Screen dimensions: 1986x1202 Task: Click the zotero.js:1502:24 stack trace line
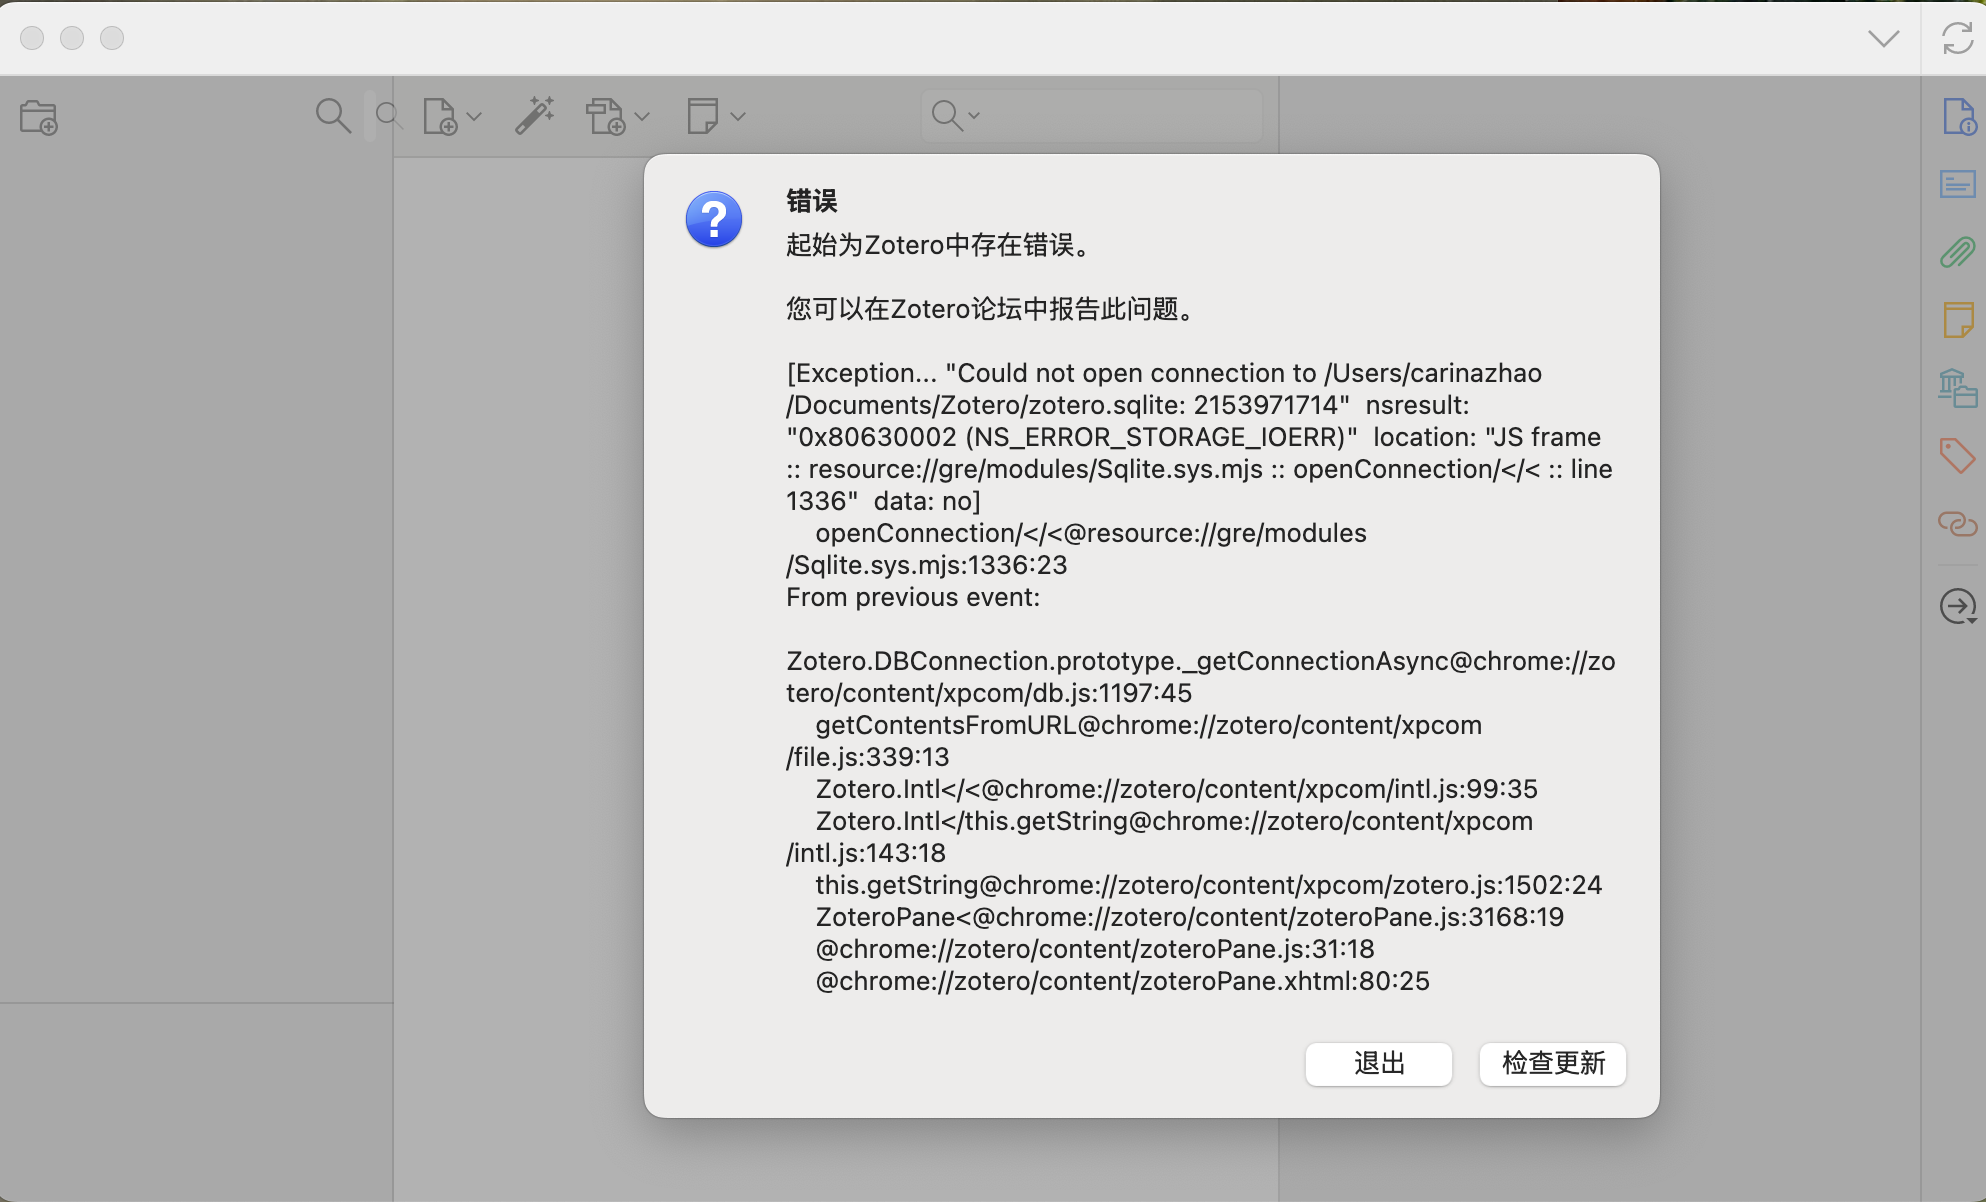pos(1209,885)
